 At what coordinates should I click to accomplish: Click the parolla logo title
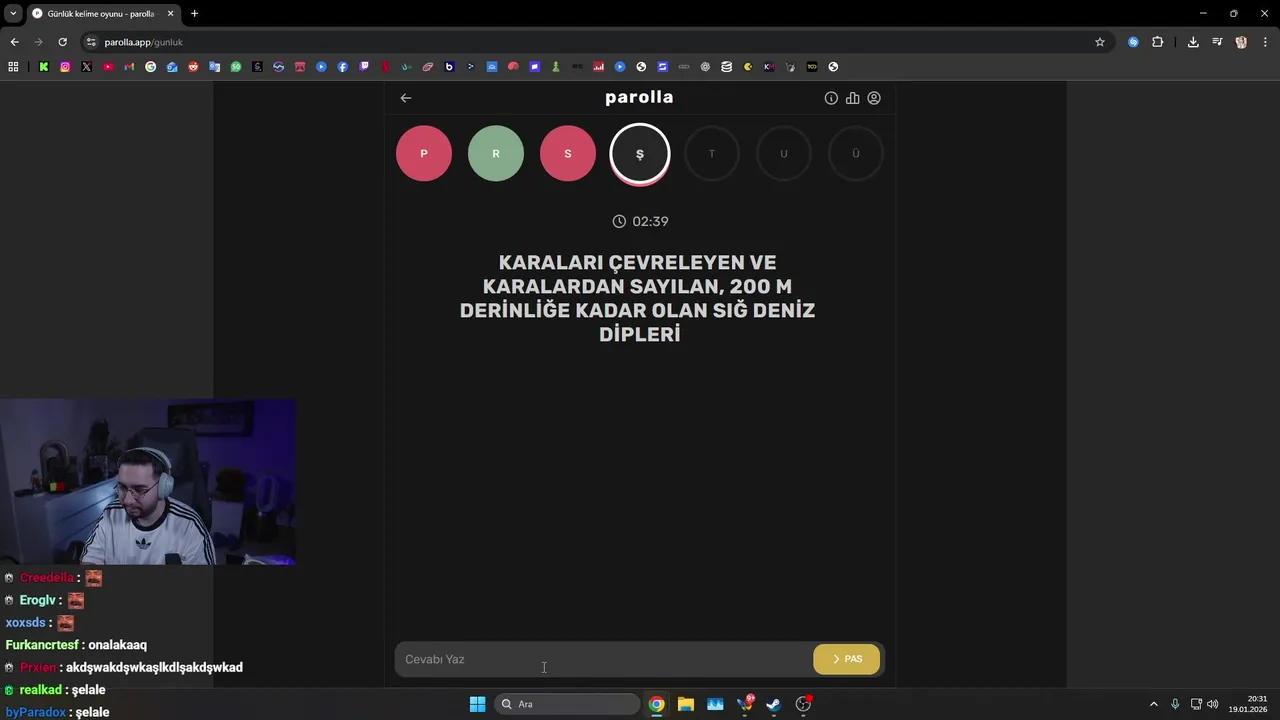click(639, 98)
